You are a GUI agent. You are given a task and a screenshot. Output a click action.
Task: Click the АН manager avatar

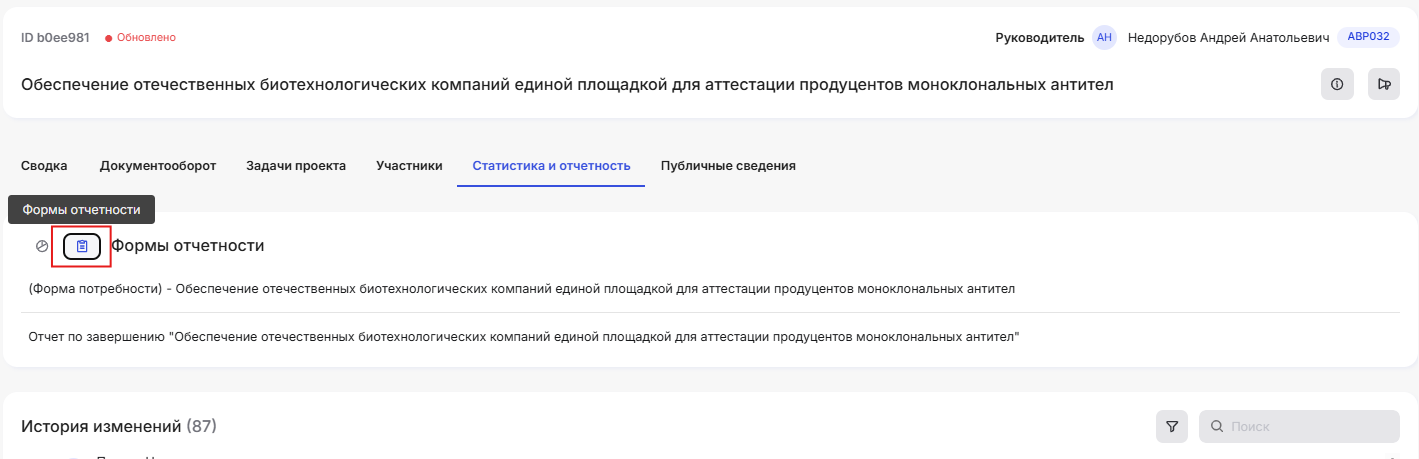(x=1104, y=37)
